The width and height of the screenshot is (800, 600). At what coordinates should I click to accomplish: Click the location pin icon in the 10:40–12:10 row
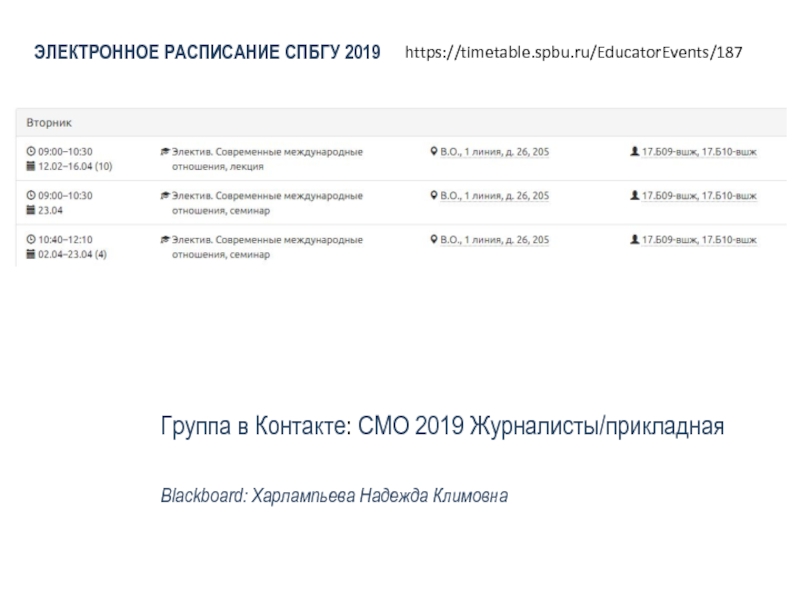pos(434,239)
